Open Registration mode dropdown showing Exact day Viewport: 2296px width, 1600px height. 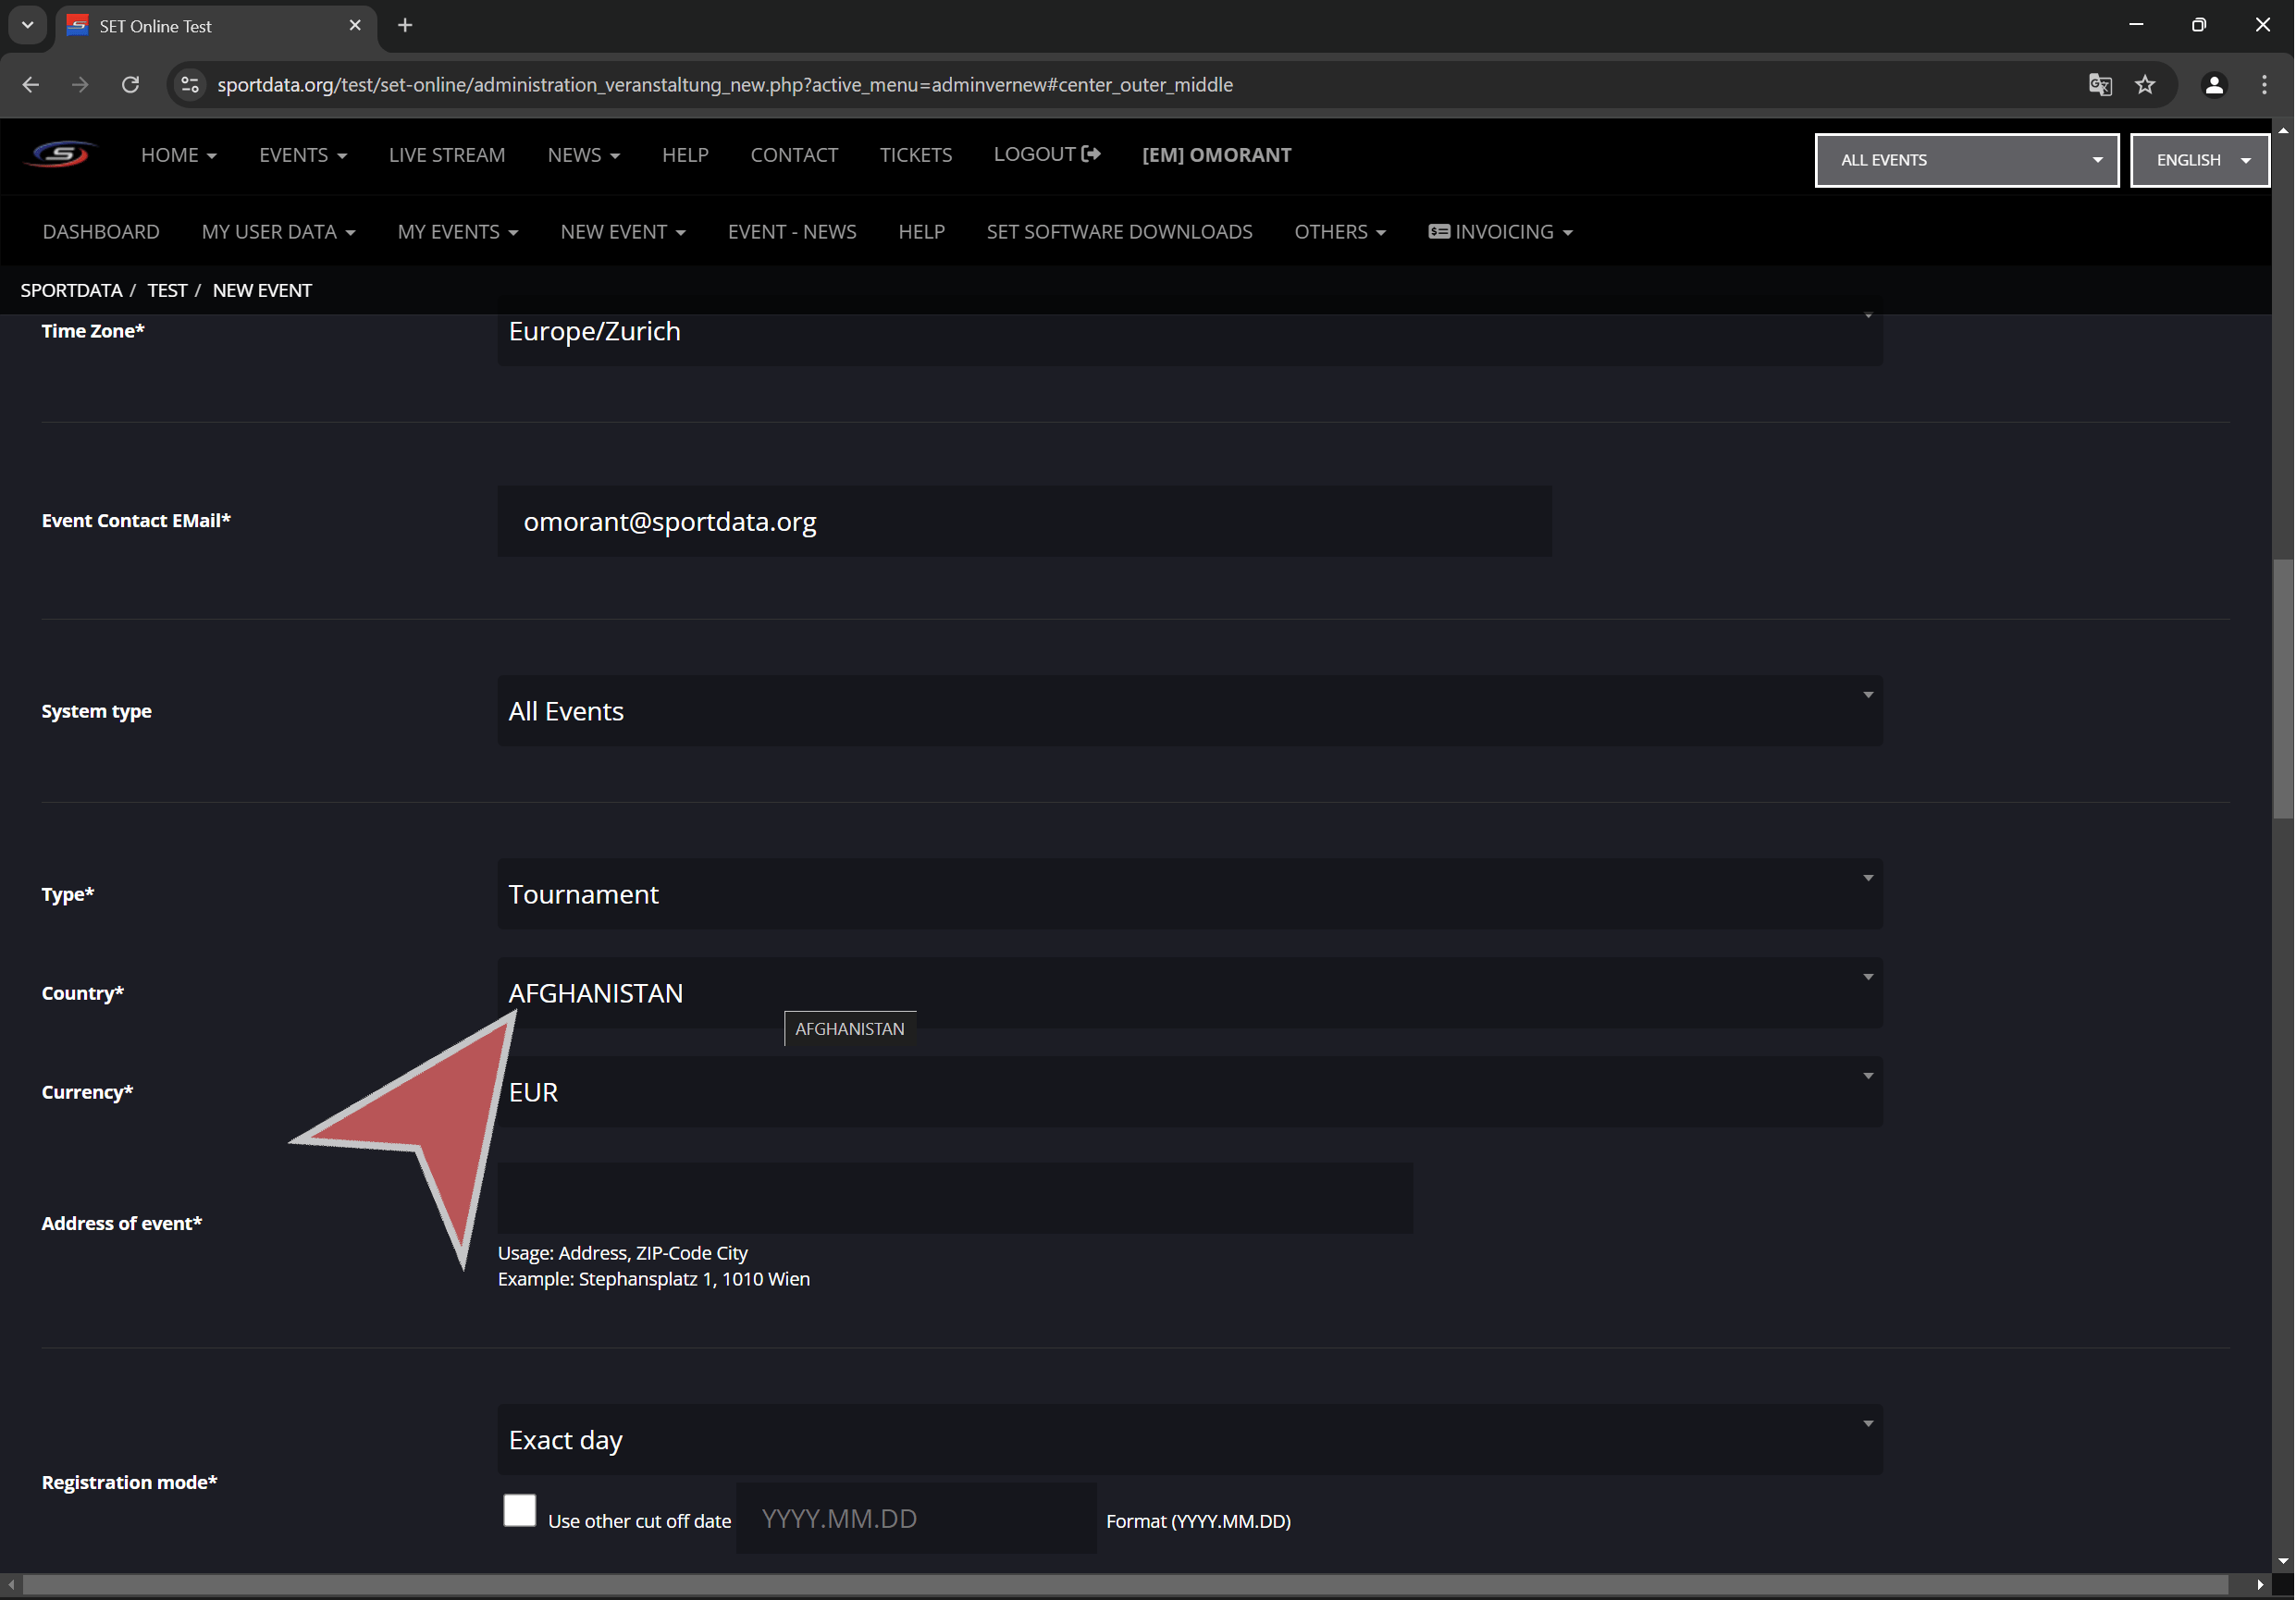pyautogui.click(x=1190, y=1440)
